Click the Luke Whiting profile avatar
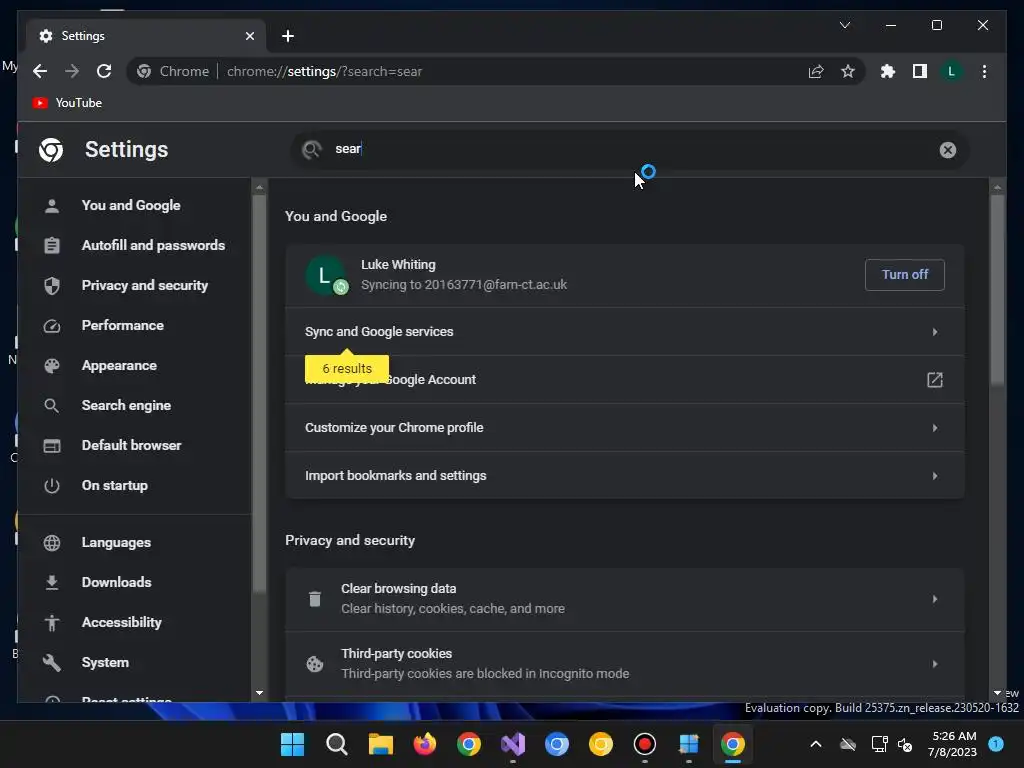Viewport: 1024px width, 768px height. click(325, 275)
